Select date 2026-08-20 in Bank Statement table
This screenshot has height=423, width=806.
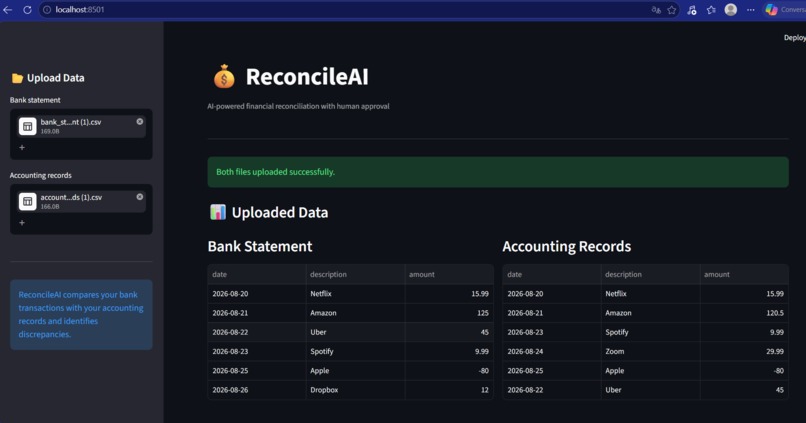[257, 294]
